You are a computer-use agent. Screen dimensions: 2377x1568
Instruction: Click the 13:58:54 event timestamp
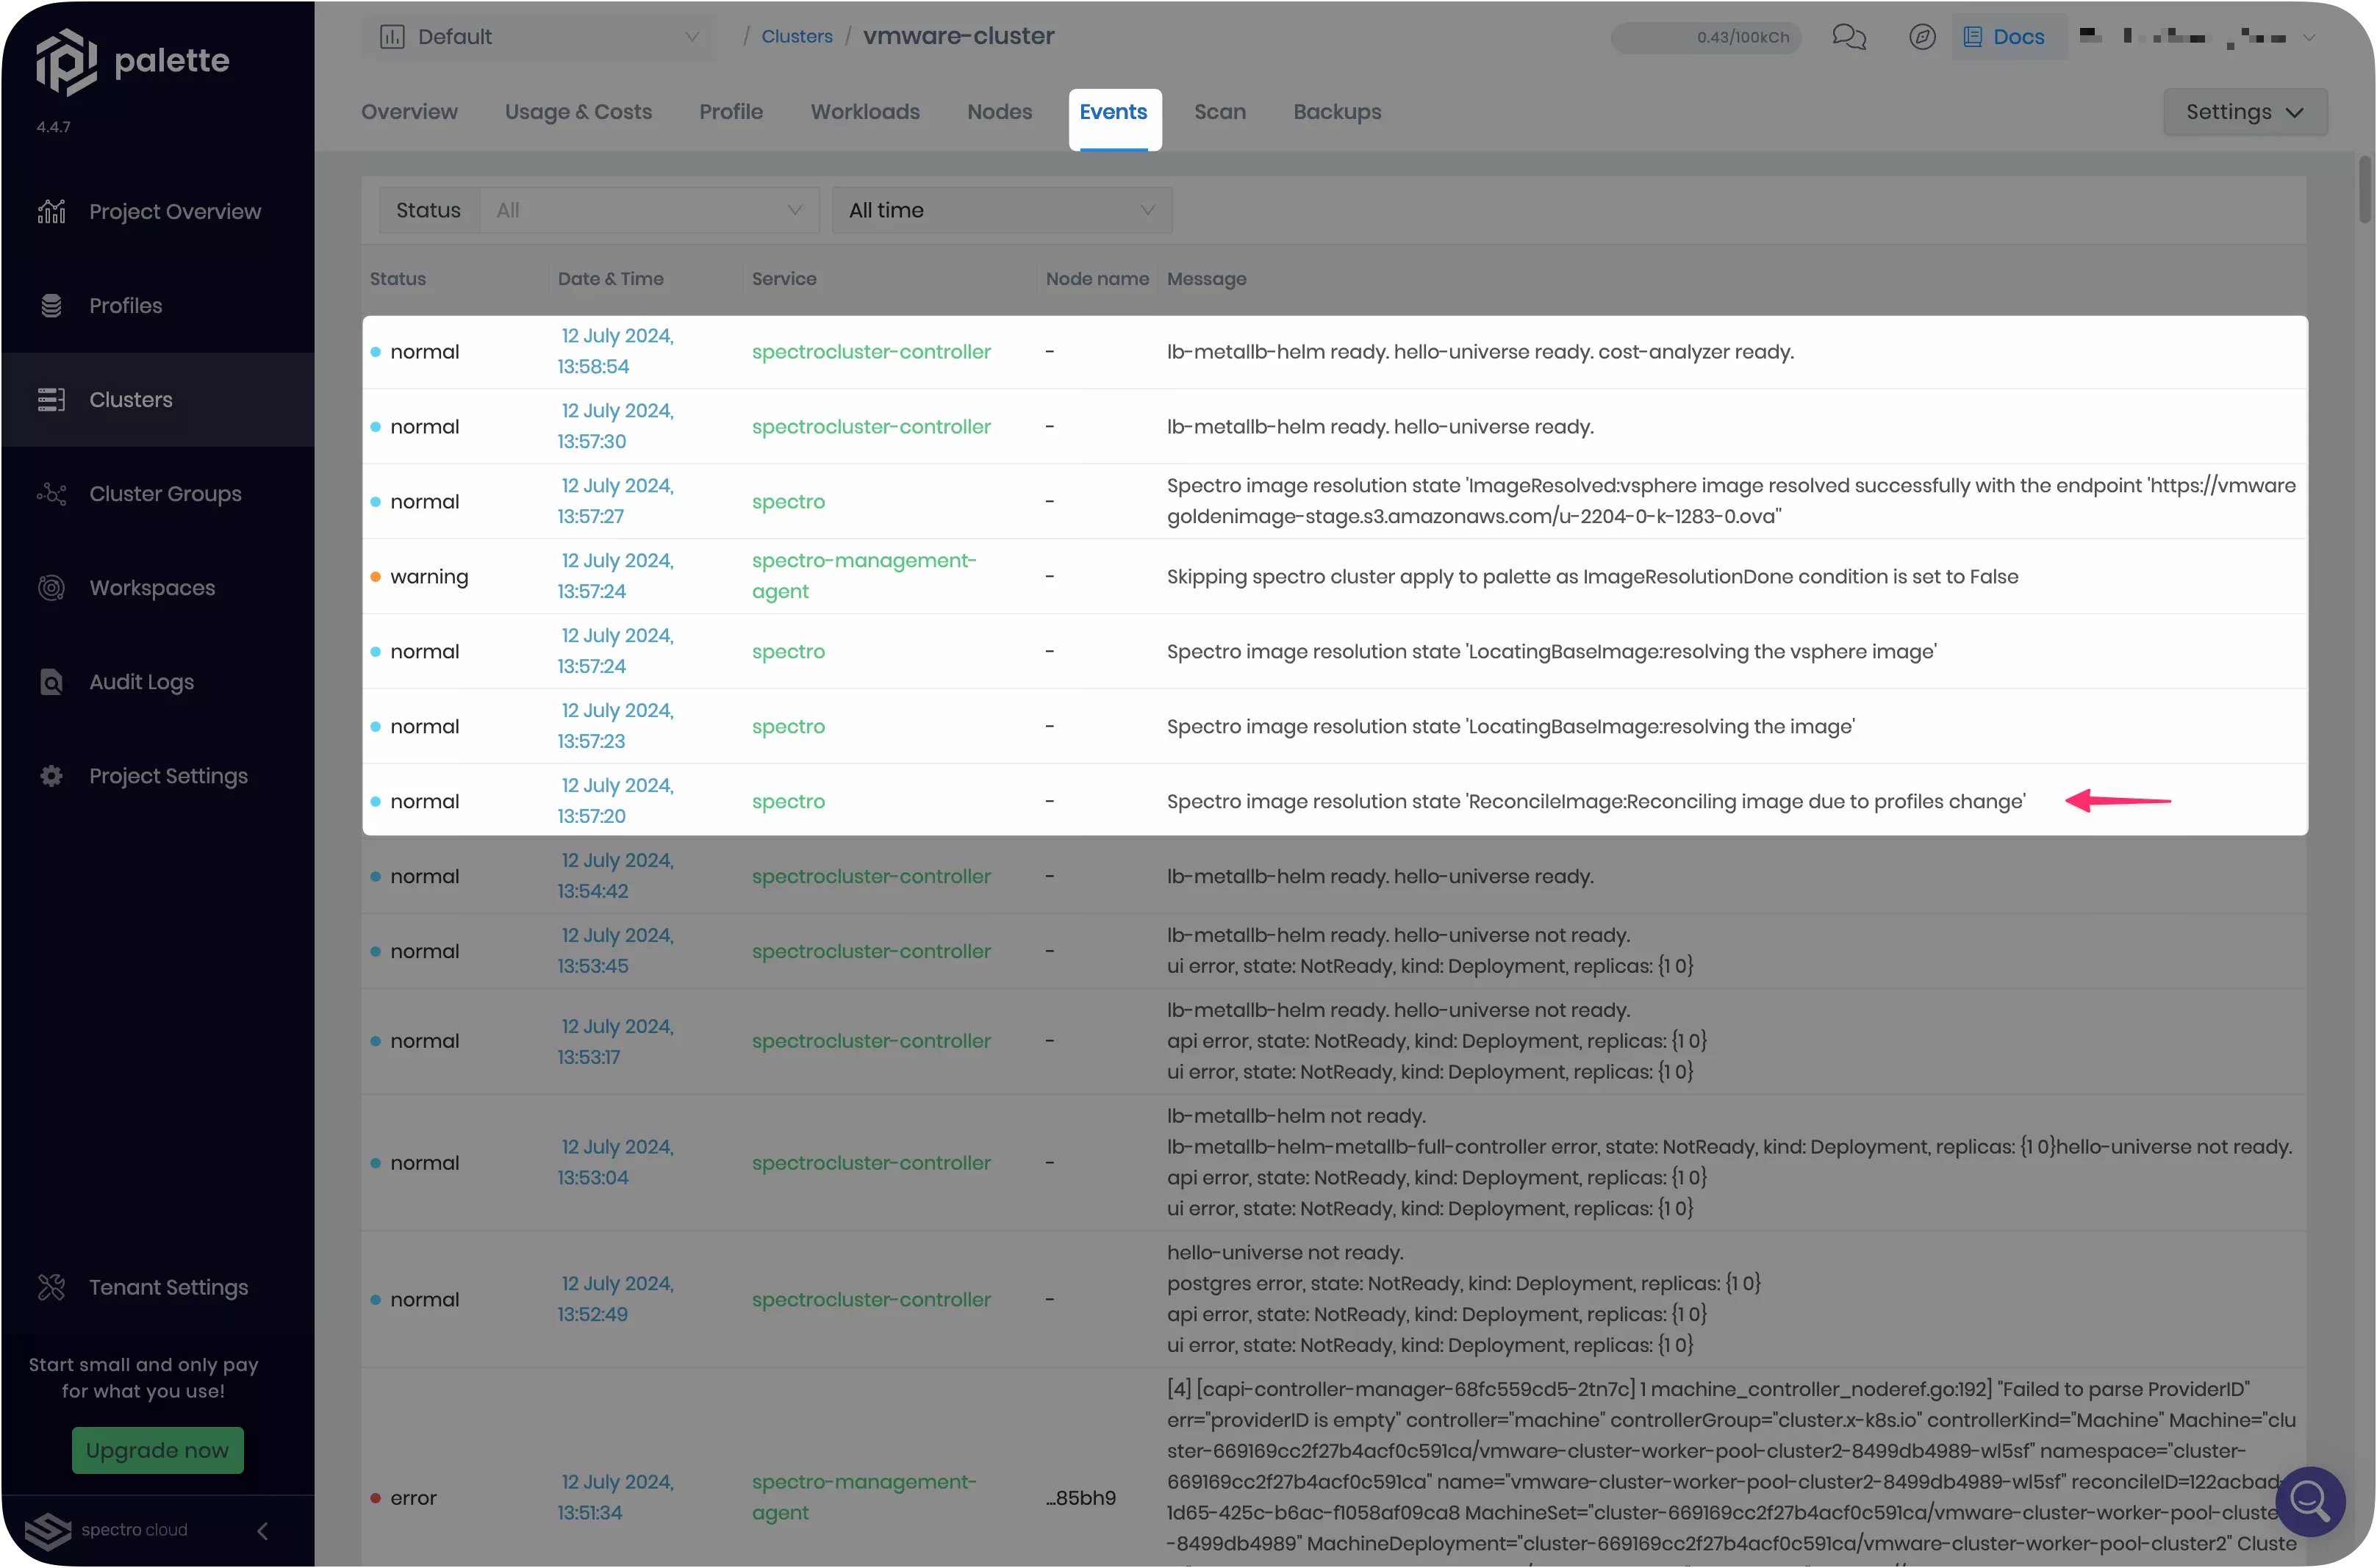coord(616,352)
